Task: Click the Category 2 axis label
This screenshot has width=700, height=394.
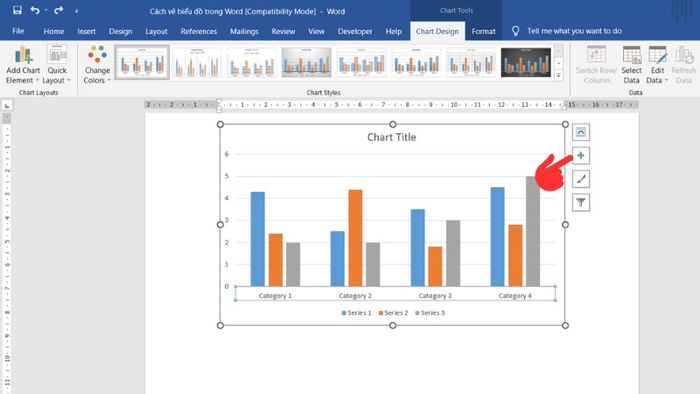Action: (355, 295)
